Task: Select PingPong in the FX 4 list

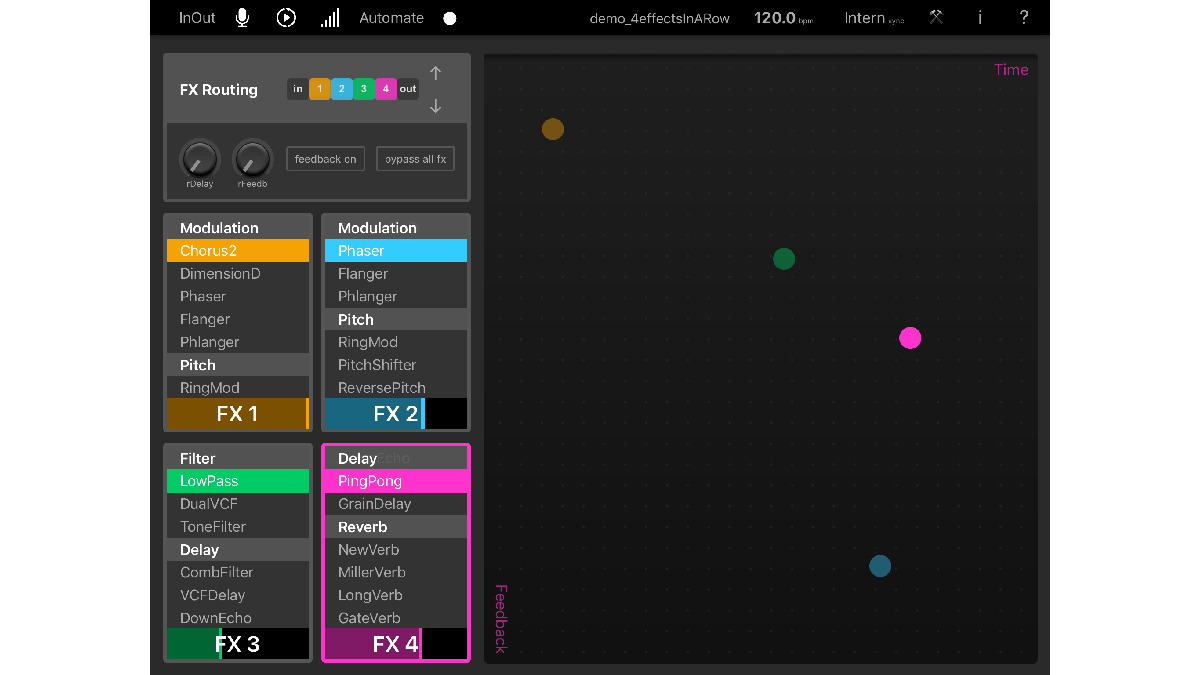Action: pos(396,481)
